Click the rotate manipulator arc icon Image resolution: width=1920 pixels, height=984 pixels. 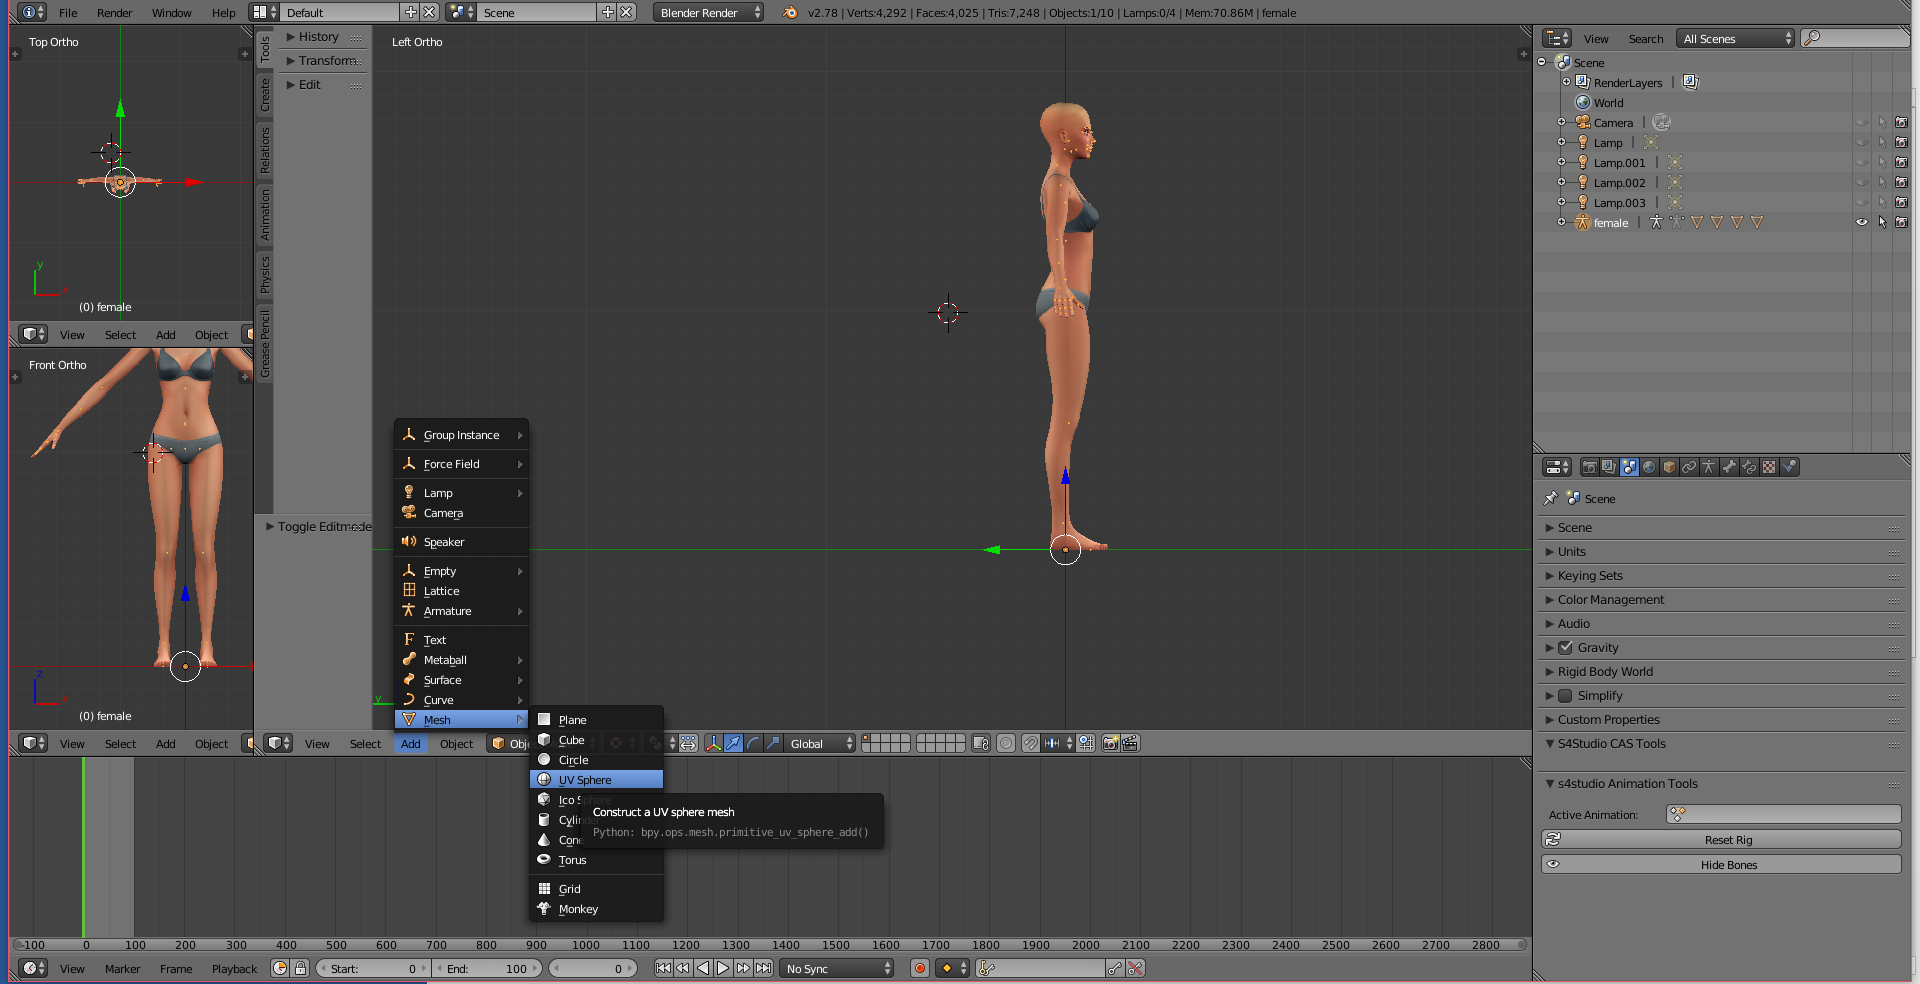tap(753, 743)
